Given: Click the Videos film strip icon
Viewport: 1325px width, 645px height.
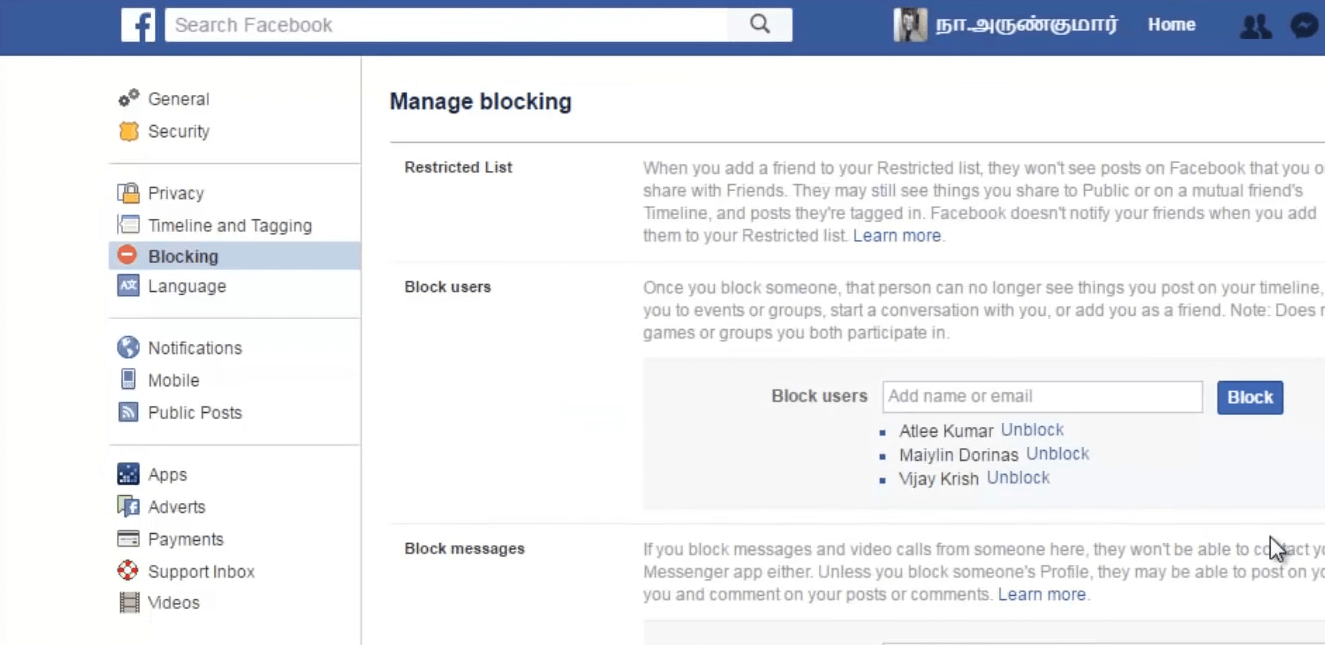Looking at the screenshot, I should coord(128,602).
